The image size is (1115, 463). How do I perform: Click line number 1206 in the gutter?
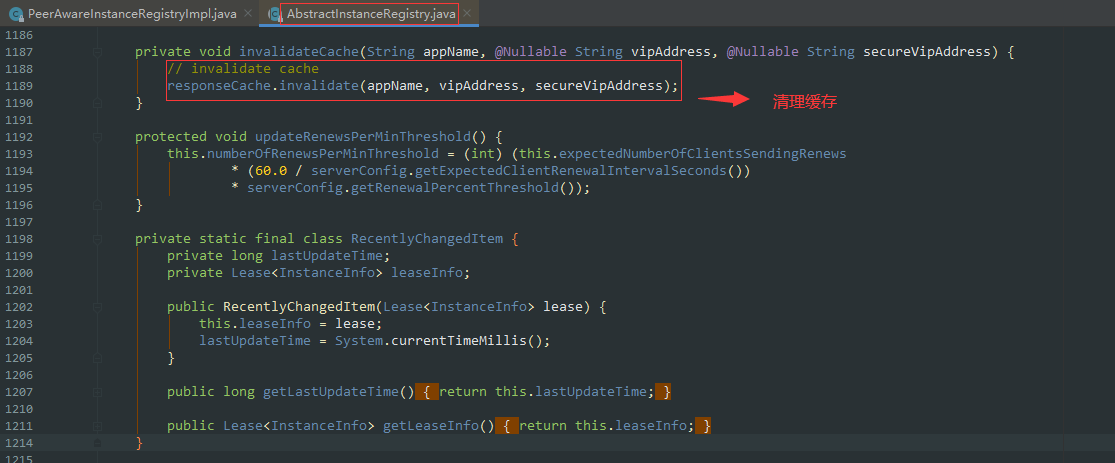coord(18,375)
